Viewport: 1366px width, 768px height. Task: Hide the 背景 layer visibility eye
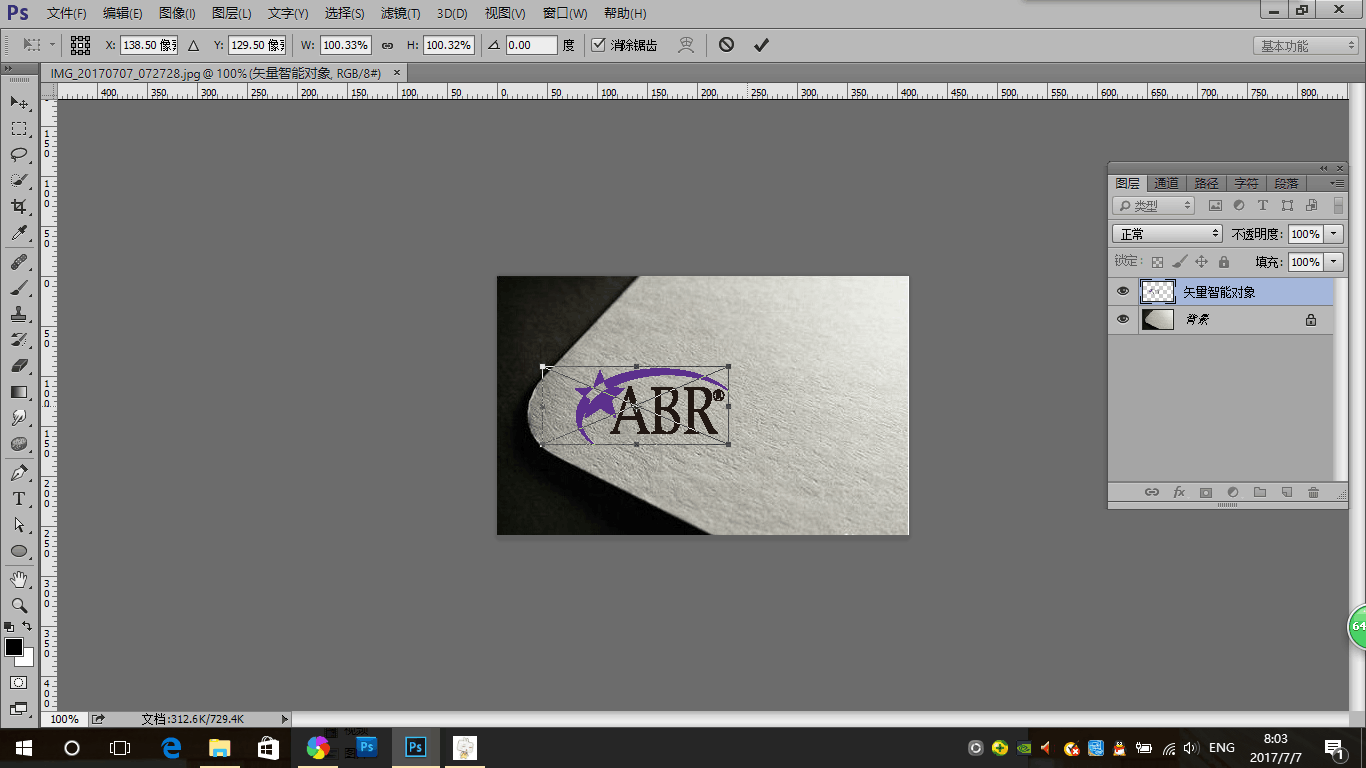[1123, 320]
